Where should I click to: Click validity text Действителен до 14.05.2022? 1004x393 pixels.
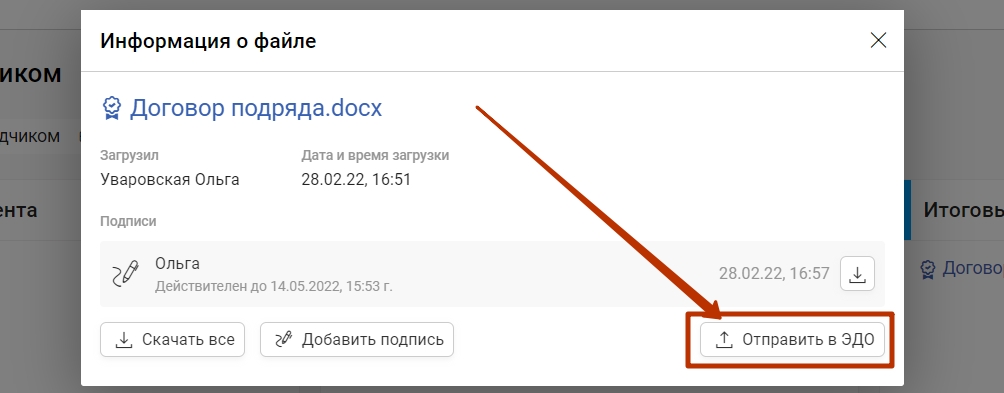(273, 286)
